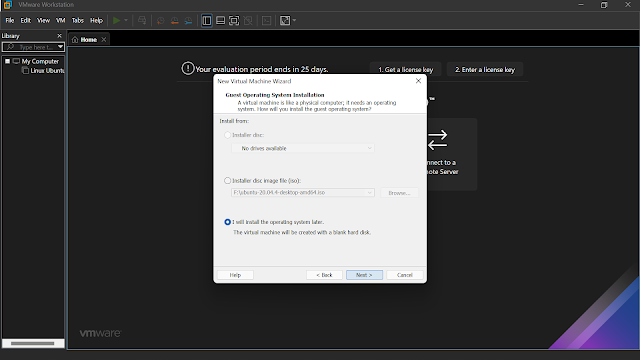Select My Computer in the library tree
The width and height of the screenshot is (640, 360).
click(40, 61)
